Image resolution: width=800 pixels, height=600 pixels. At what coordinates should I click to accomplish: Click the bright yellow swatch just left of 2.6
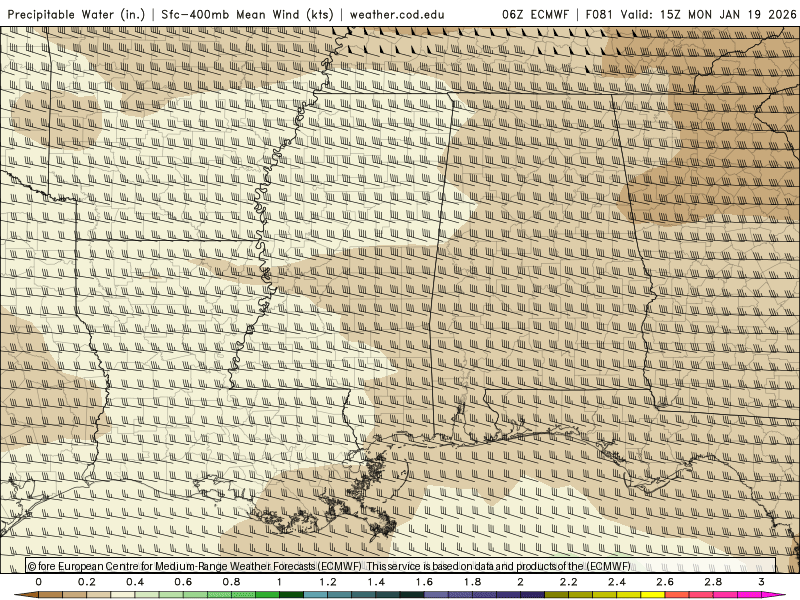point(653,595)
